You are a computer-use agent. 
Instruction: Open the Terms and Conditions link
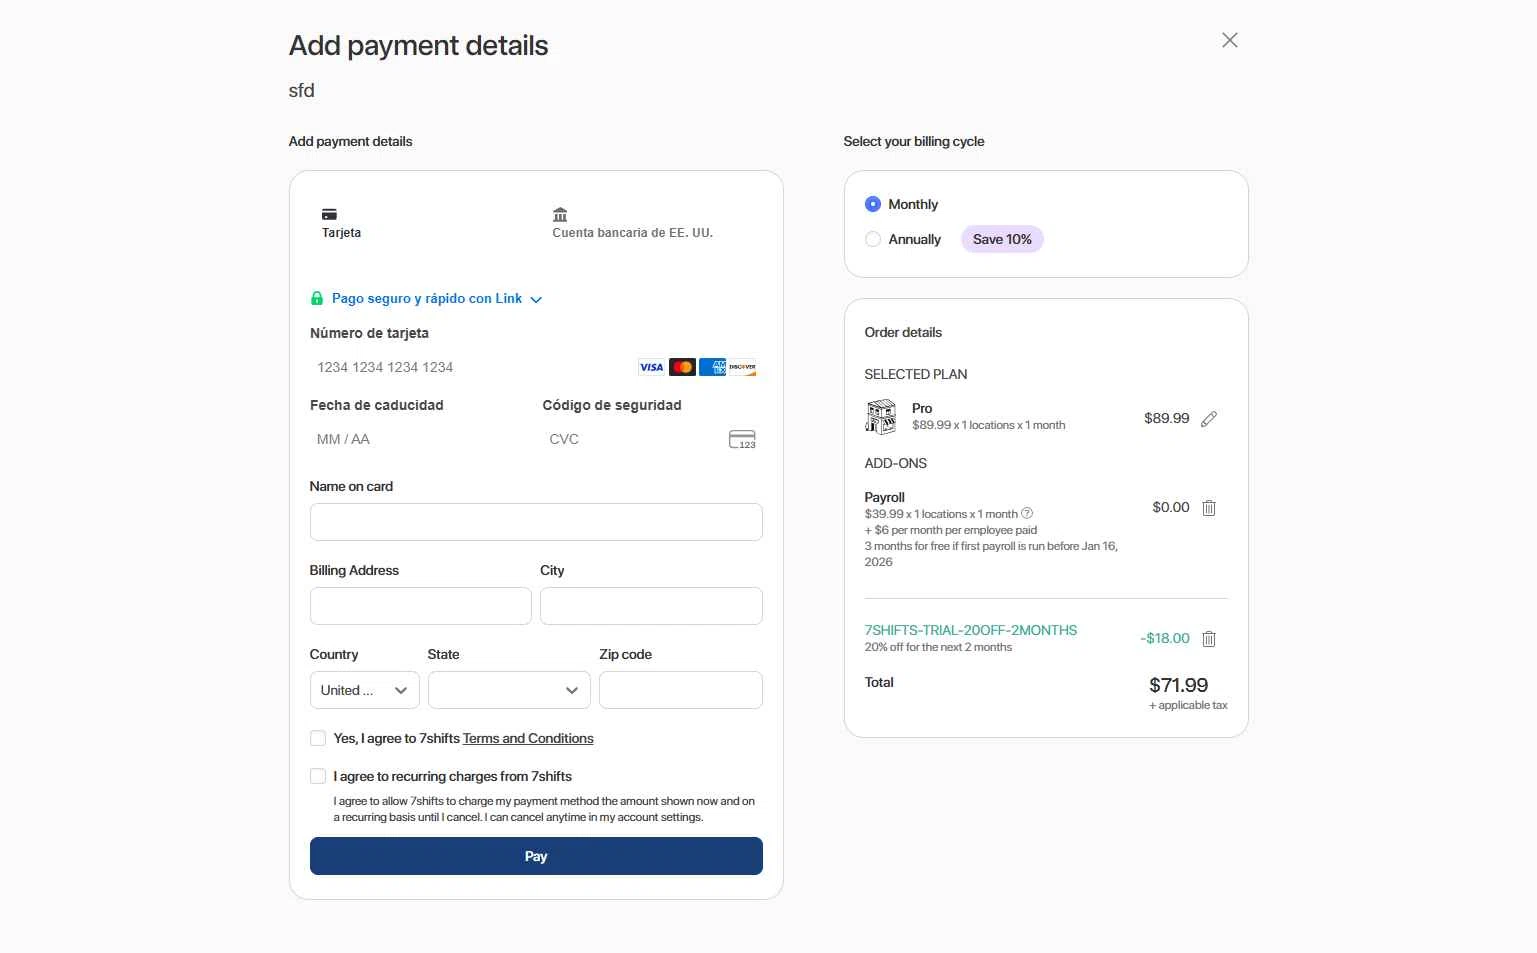pos(528,738)
